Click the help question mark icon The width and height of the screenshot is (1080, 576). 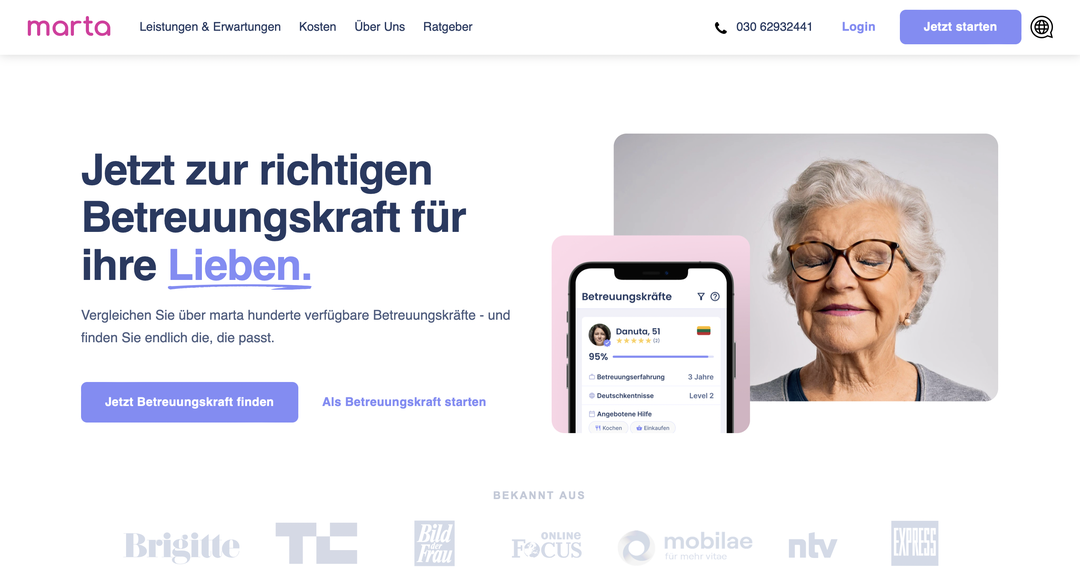click(x=715, y=297)
